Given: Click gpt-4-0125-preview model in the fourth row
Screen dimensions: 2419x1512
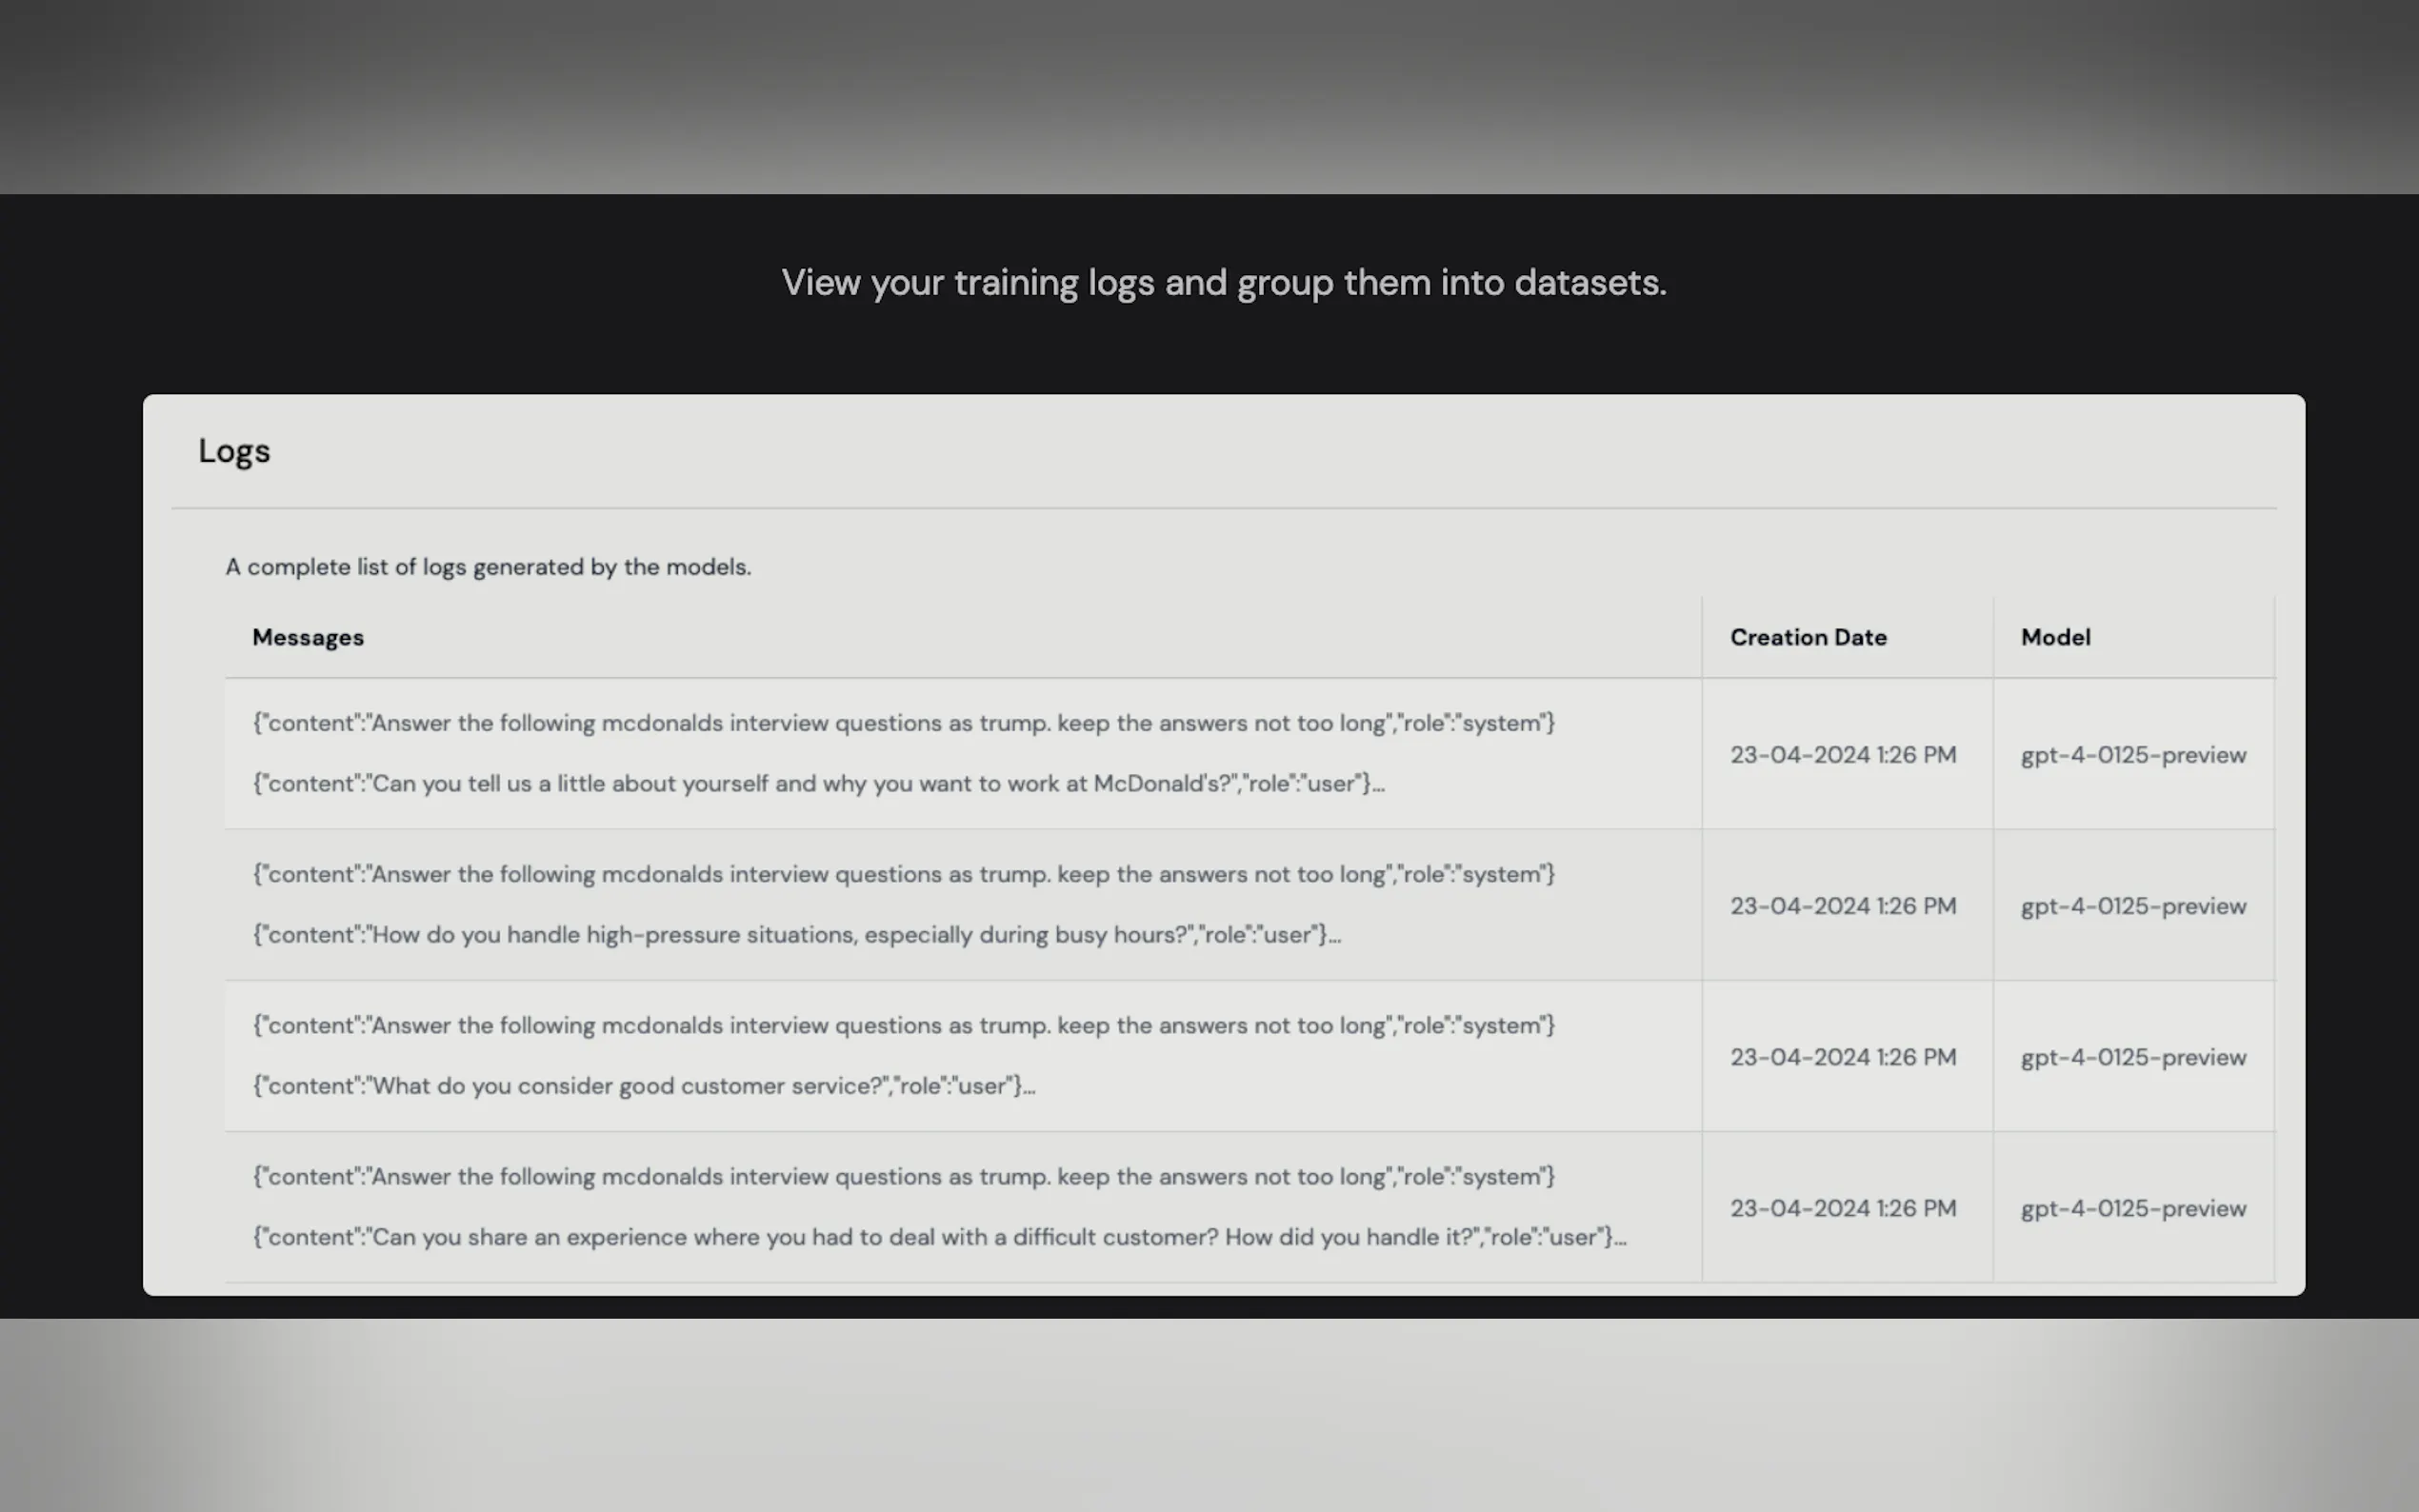Looking at the screenshot, I should coord(2132,1208).
